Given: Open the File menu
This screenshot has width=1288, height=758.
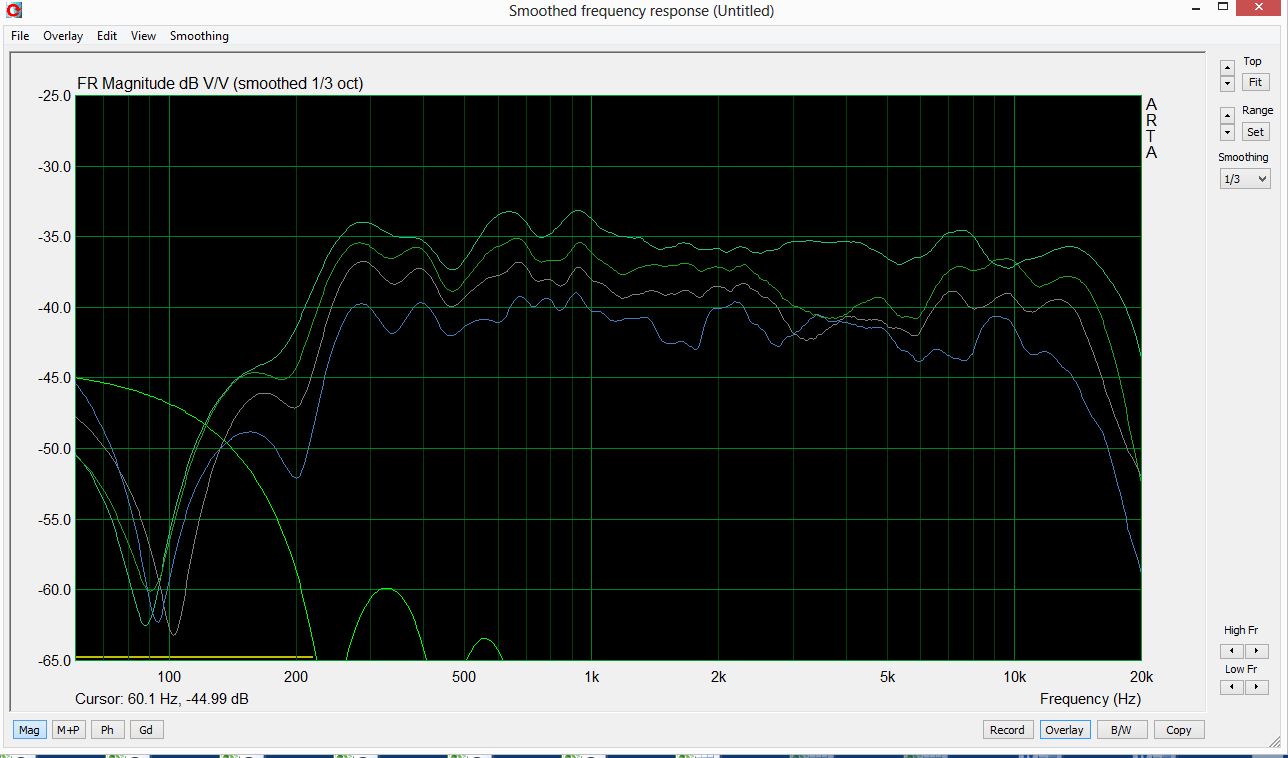Looking at the screenshot, I should [20, 36].
